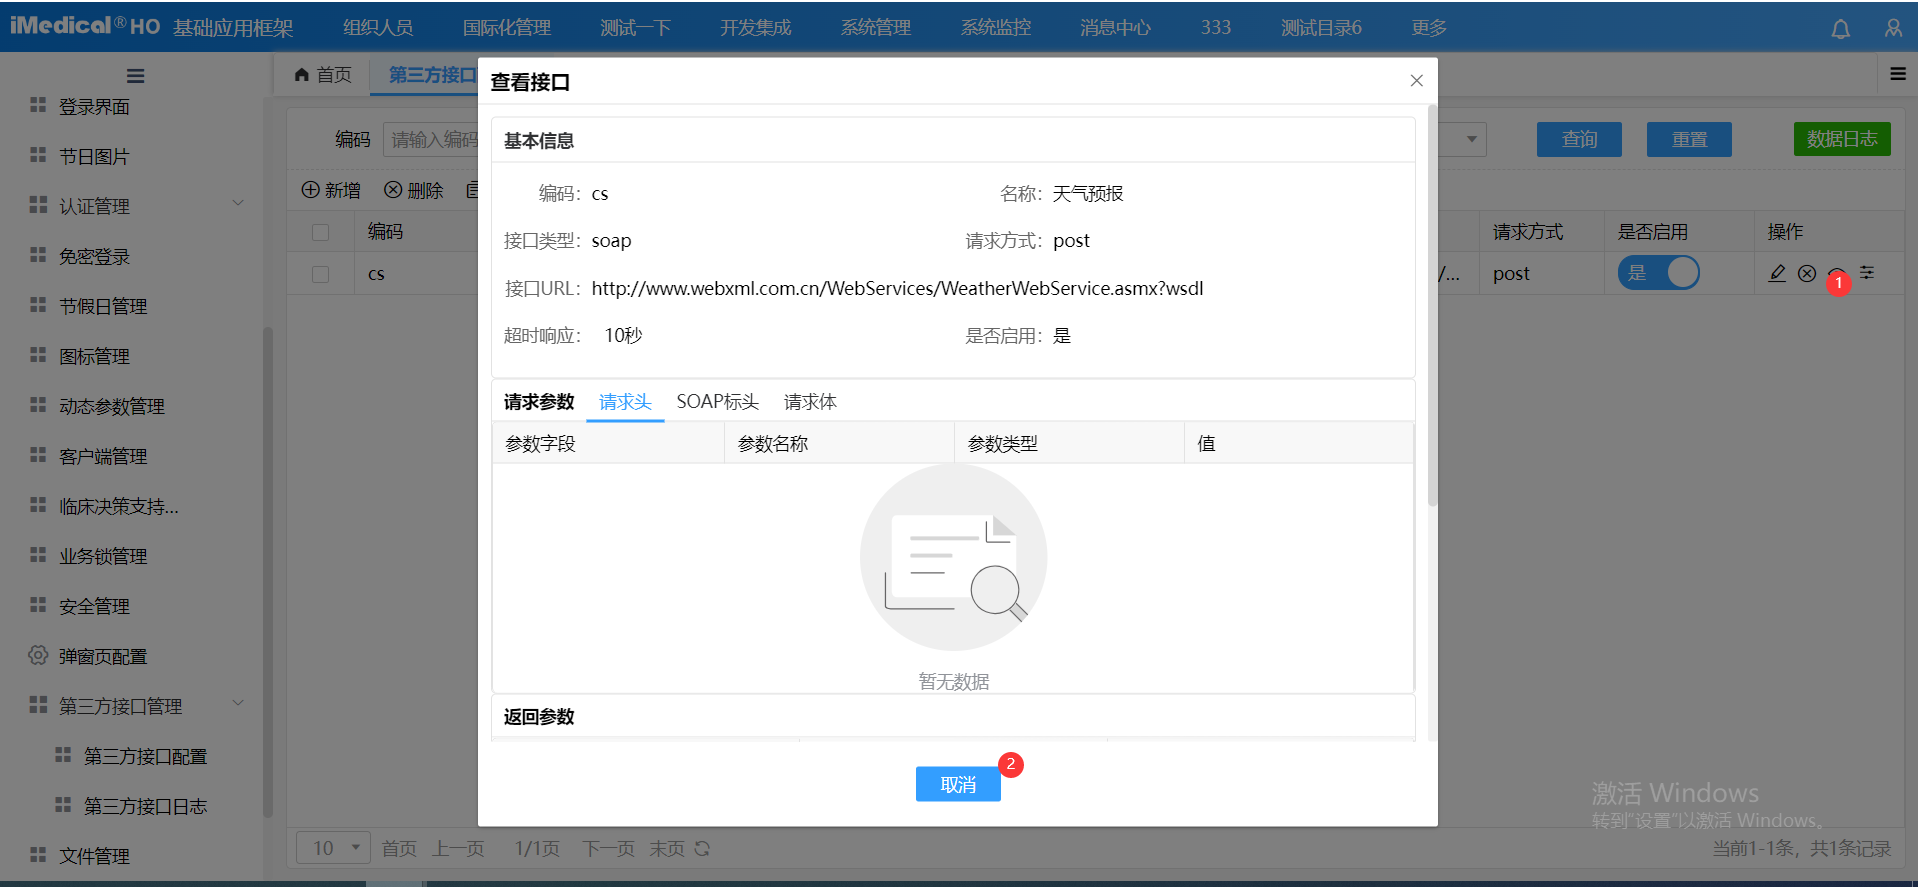Check the cs row checkbox
The width and height of the screenshot is (1920, 887).
pos(320,274)
